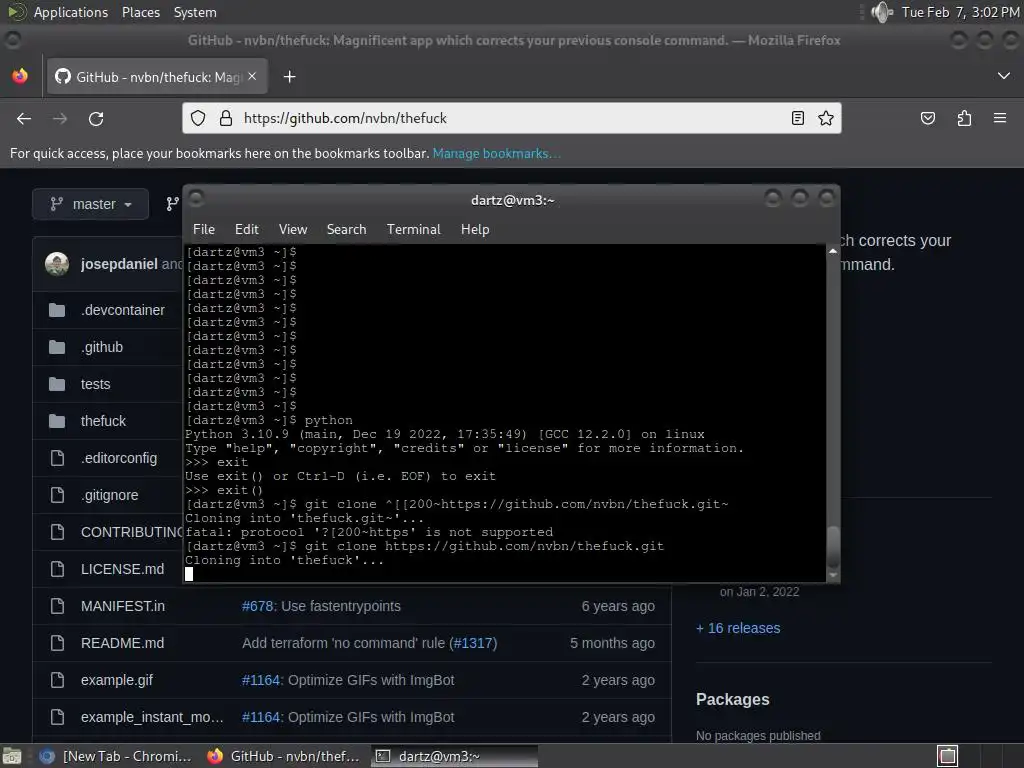1024x768 pixels.
Task: Open .gitignore file
Action: (x=110, y=495)
